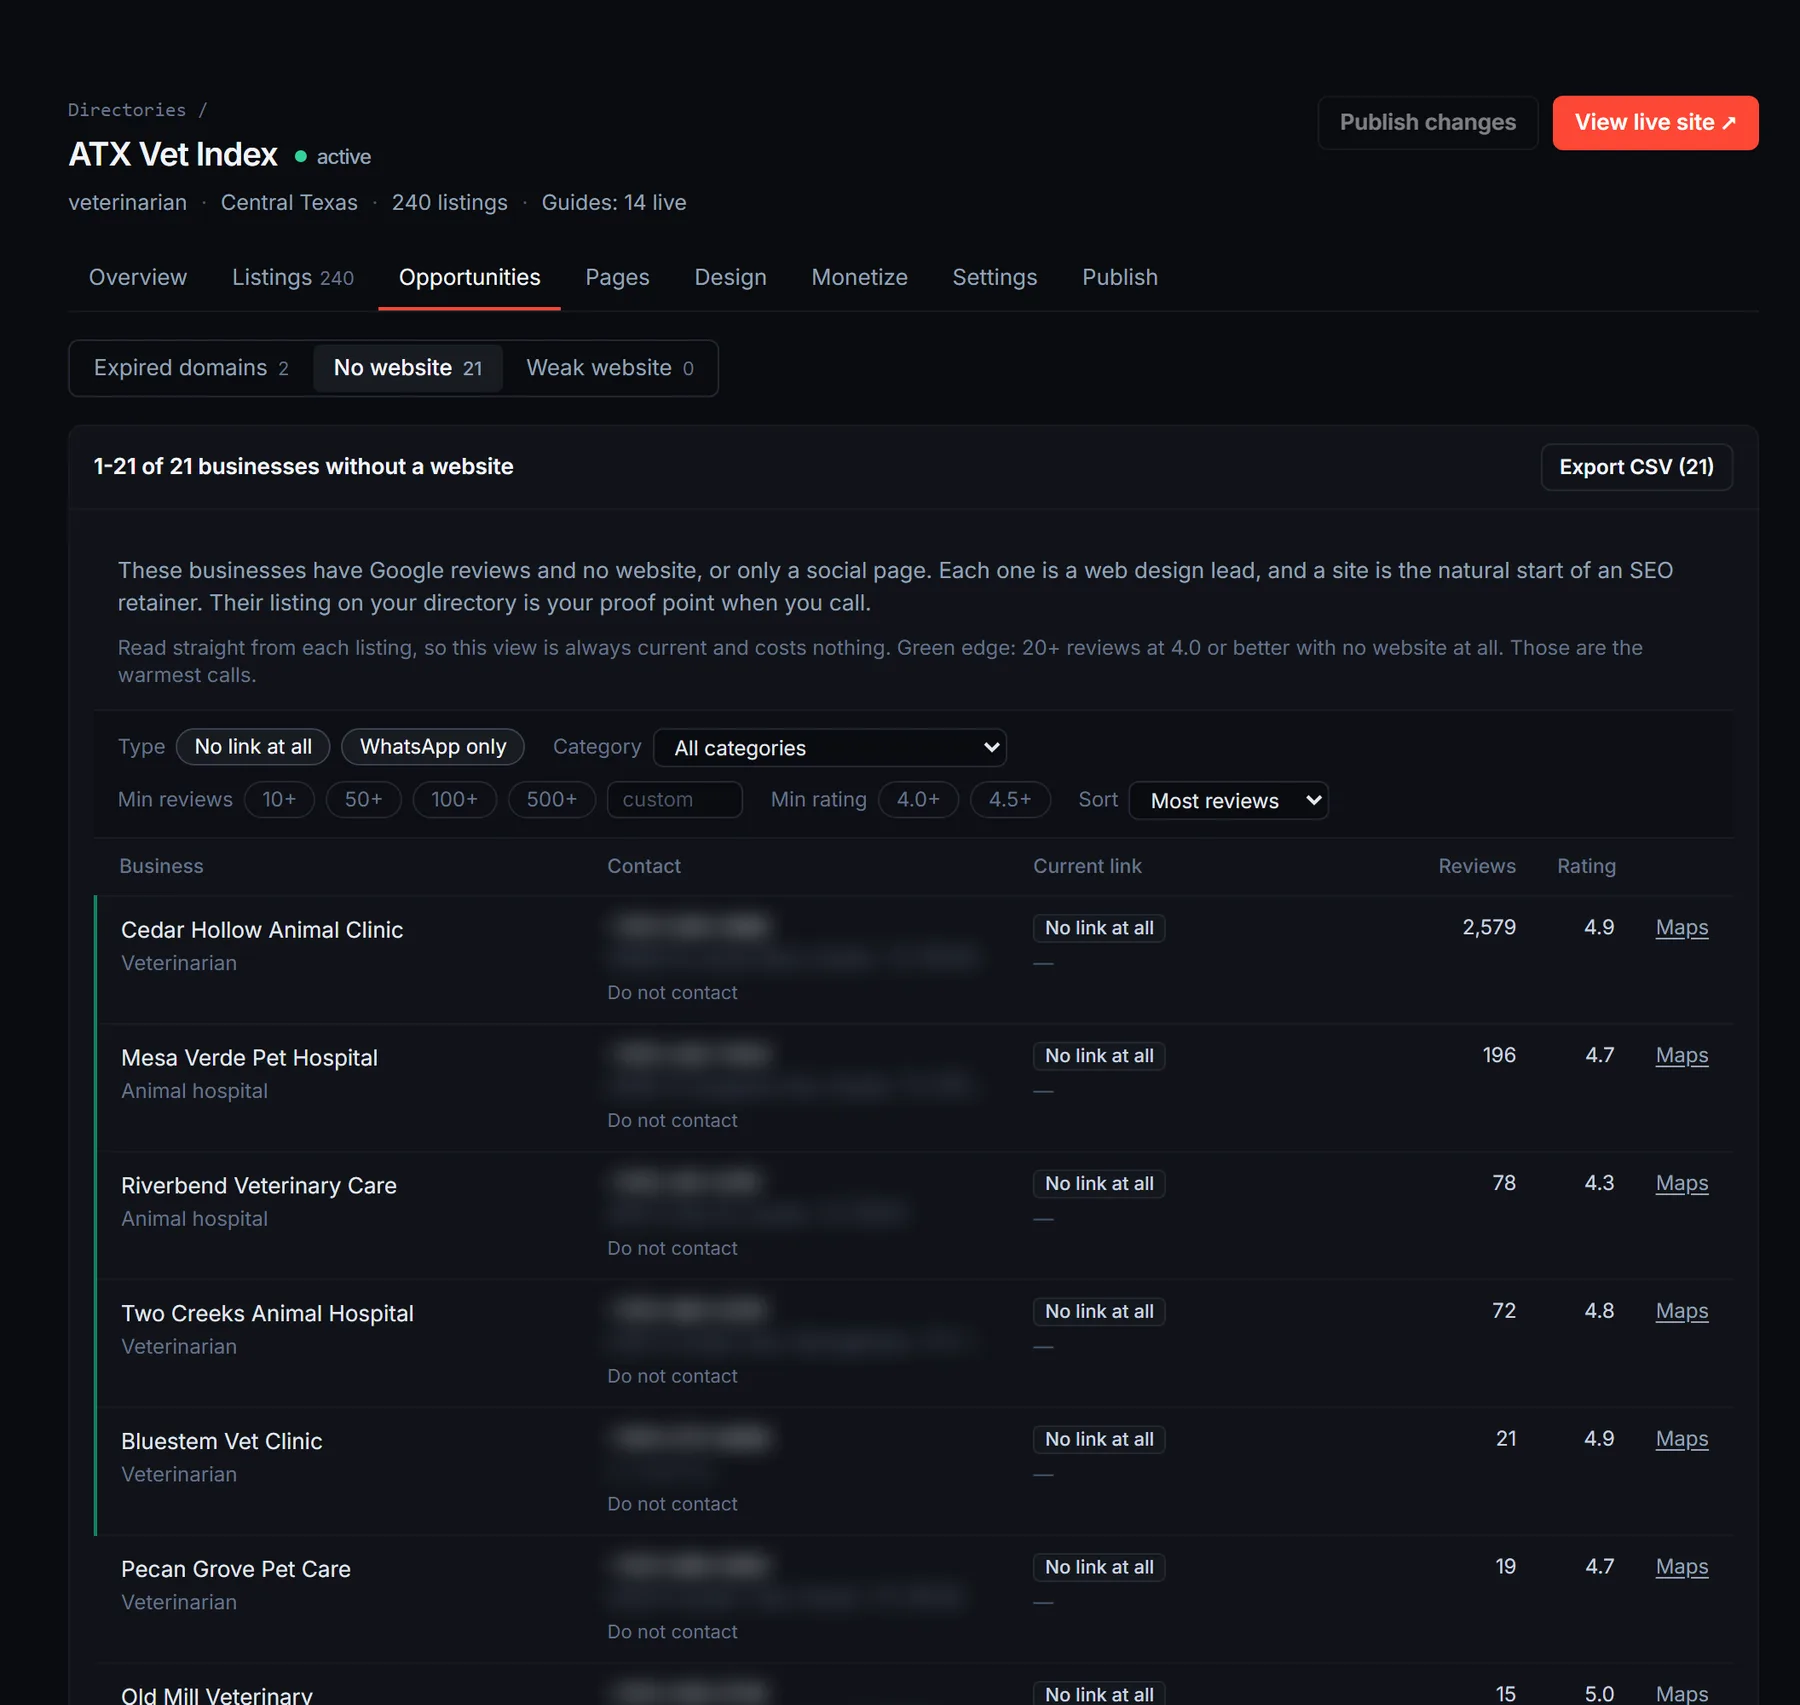This screenshot has width=1800, height=1705.
Task: Click Publish changes button
Action: pyautogui.click(x=1427, y=123)
